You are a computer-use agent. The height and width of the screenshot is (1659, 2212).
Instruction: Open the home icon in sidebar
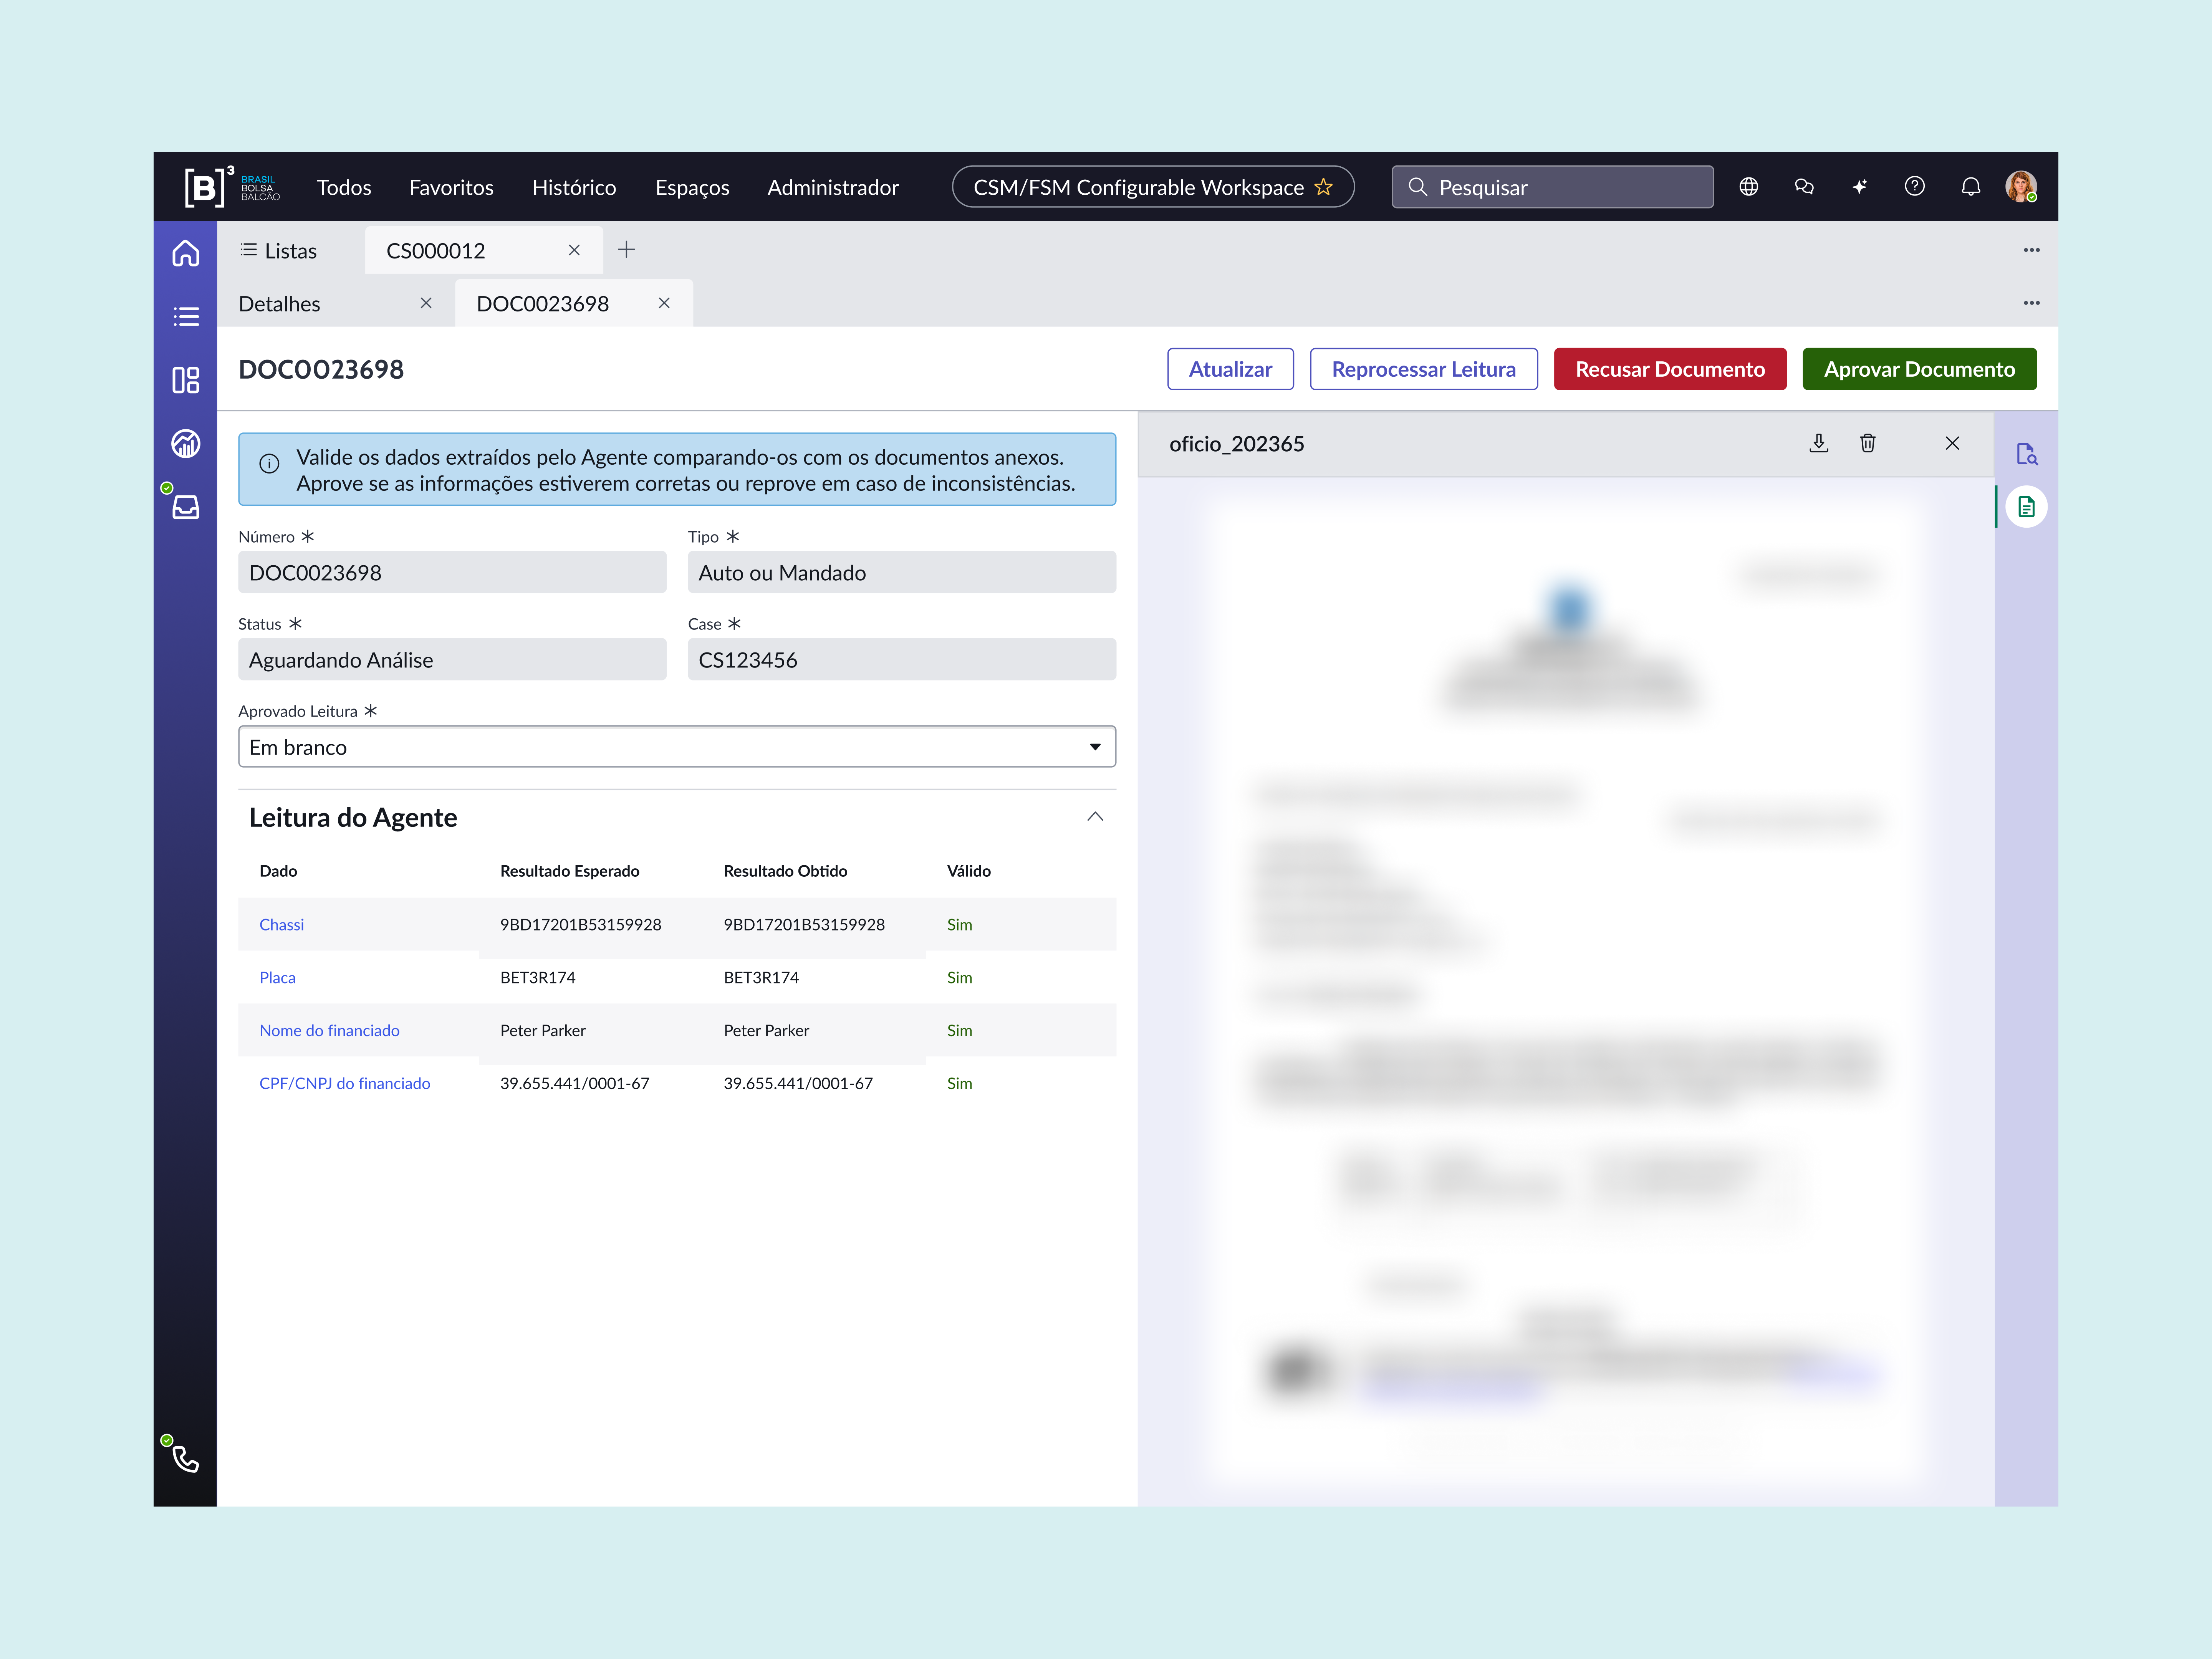(185, 253)
